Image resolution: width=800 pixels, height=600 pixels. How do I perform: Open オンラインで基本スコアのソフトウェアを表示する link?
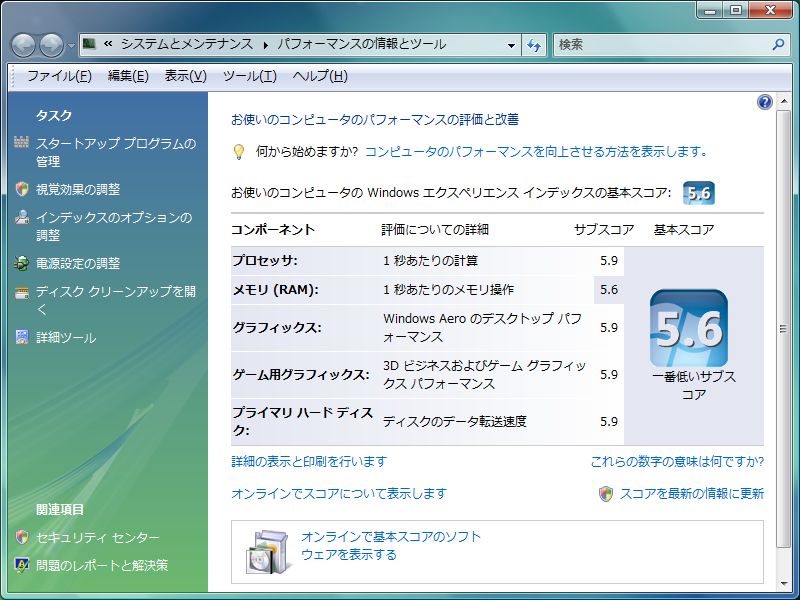pos(391,545)
